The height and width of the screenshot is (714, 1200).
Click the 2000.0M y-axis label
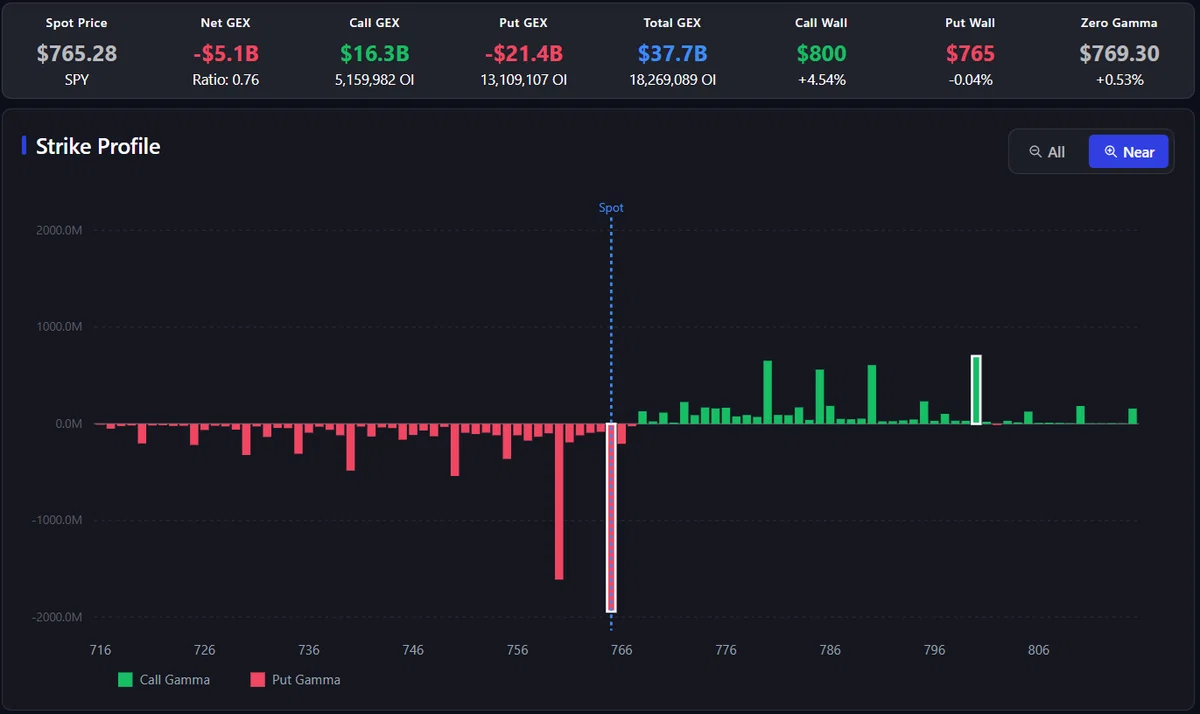click(x=59, y=230)
